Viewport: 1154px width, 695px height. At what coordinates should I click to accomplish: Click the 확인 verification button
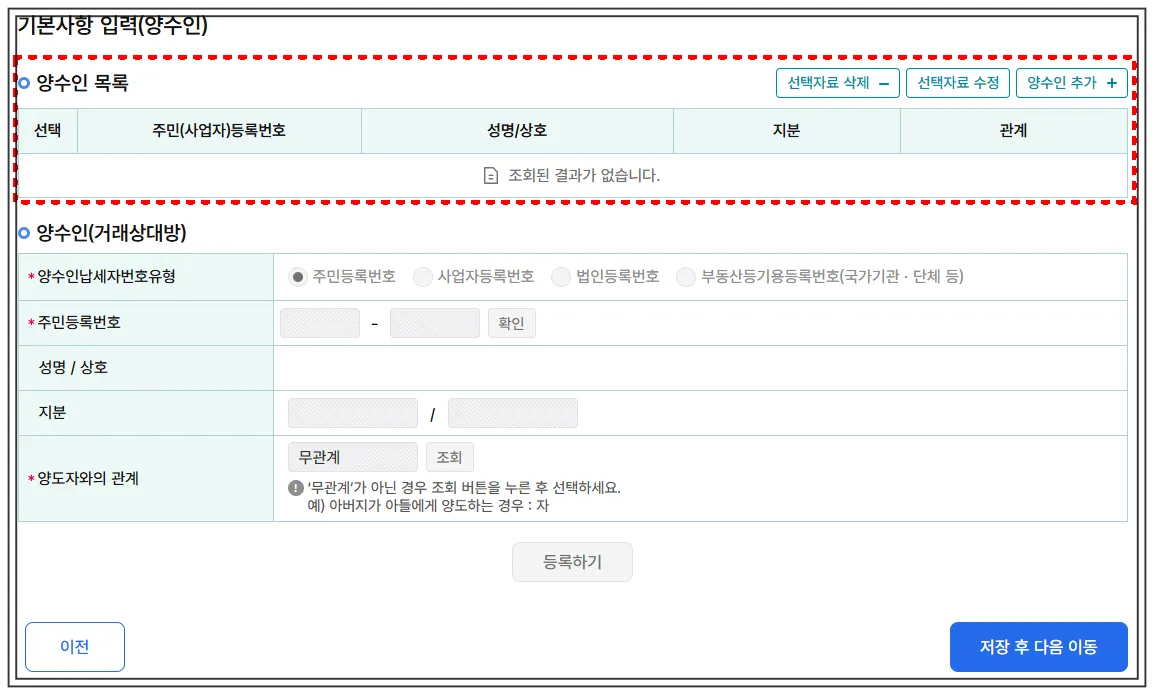coord(511,322)
